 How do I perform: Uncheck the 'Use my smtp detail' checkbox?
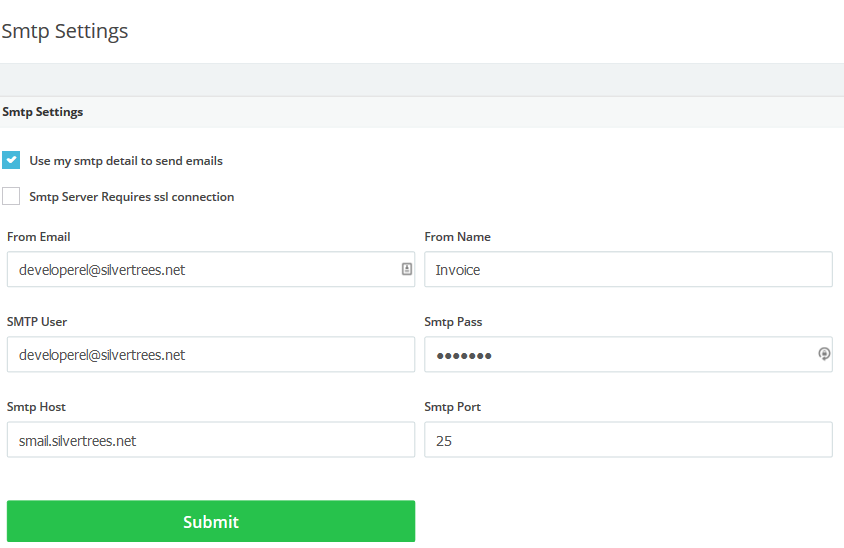(11, 160)
